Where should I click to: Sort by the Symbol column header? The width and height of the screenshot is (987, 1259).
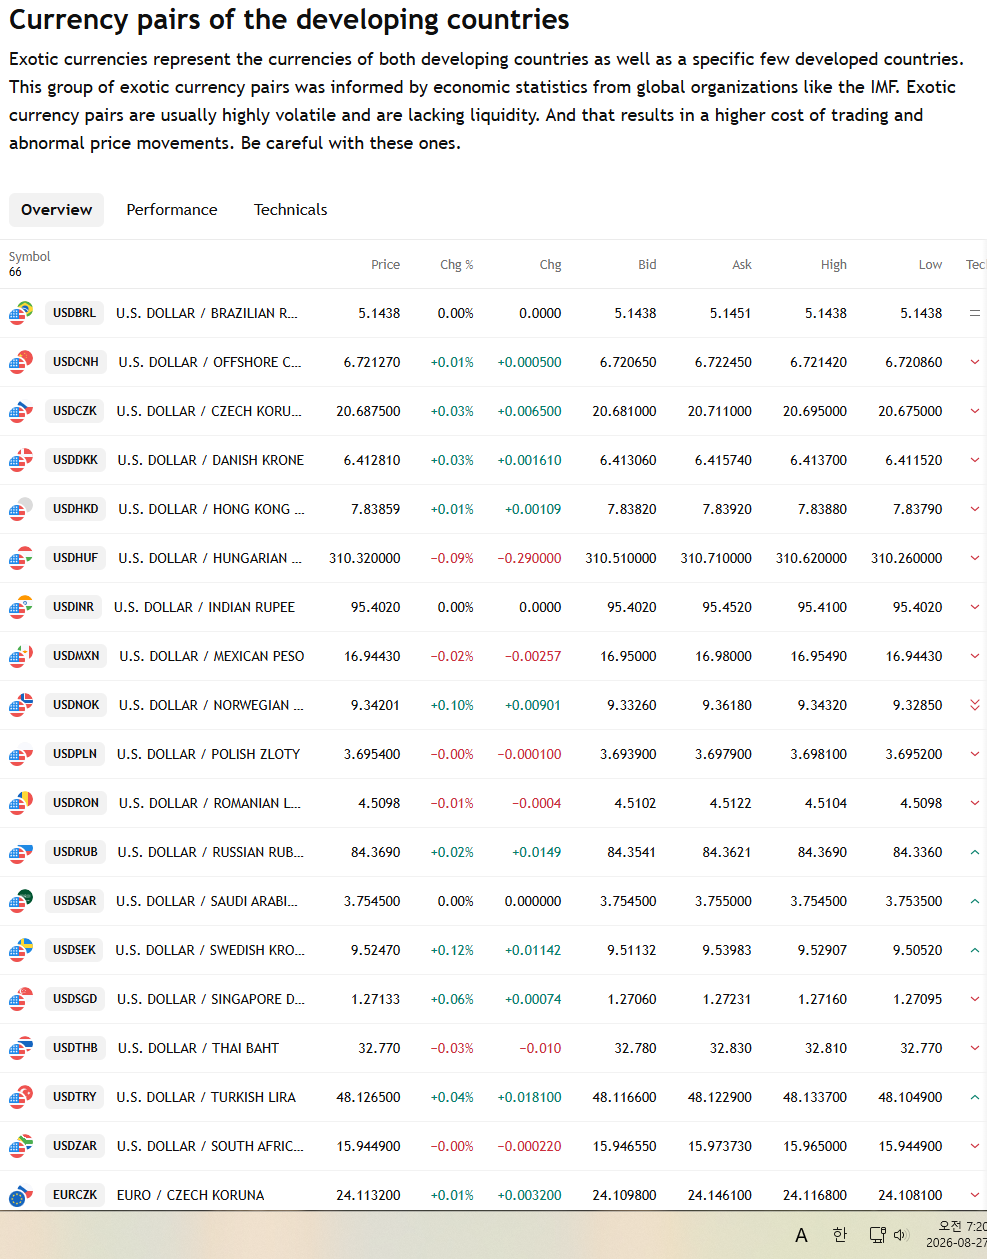point(30,257)
